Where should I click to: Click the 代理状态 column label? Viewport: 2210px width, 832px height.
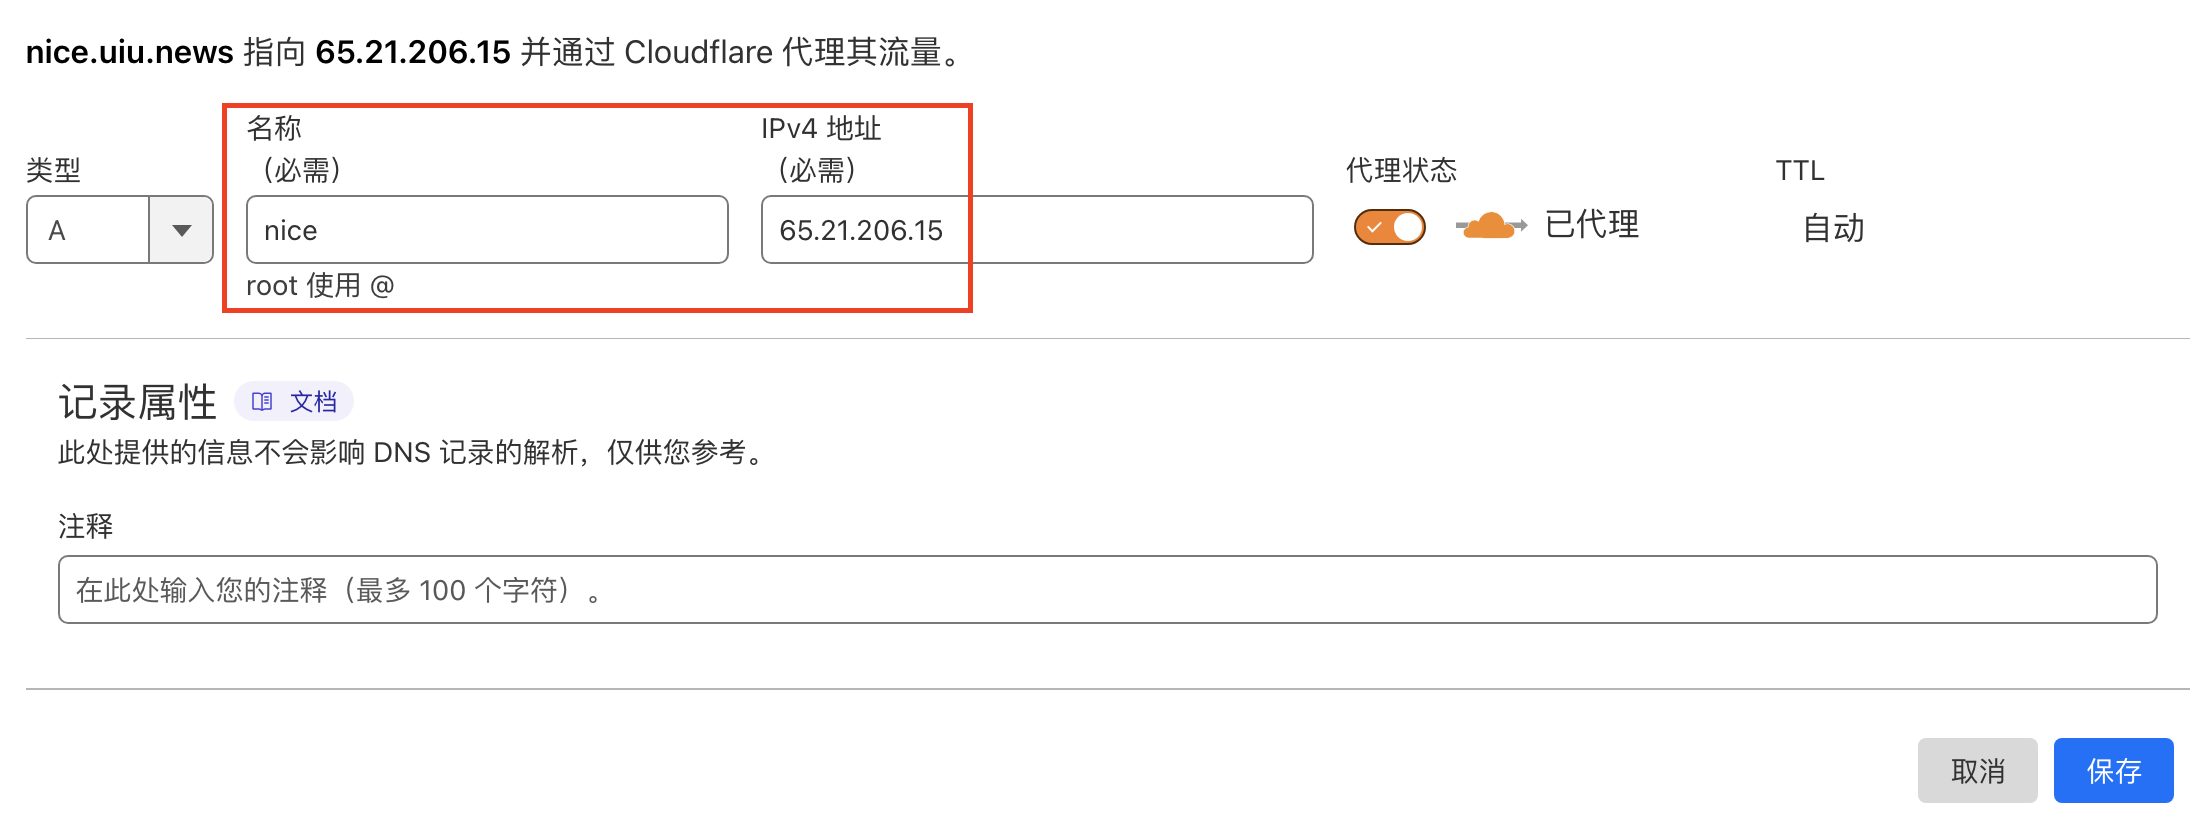pos(1401,170)
